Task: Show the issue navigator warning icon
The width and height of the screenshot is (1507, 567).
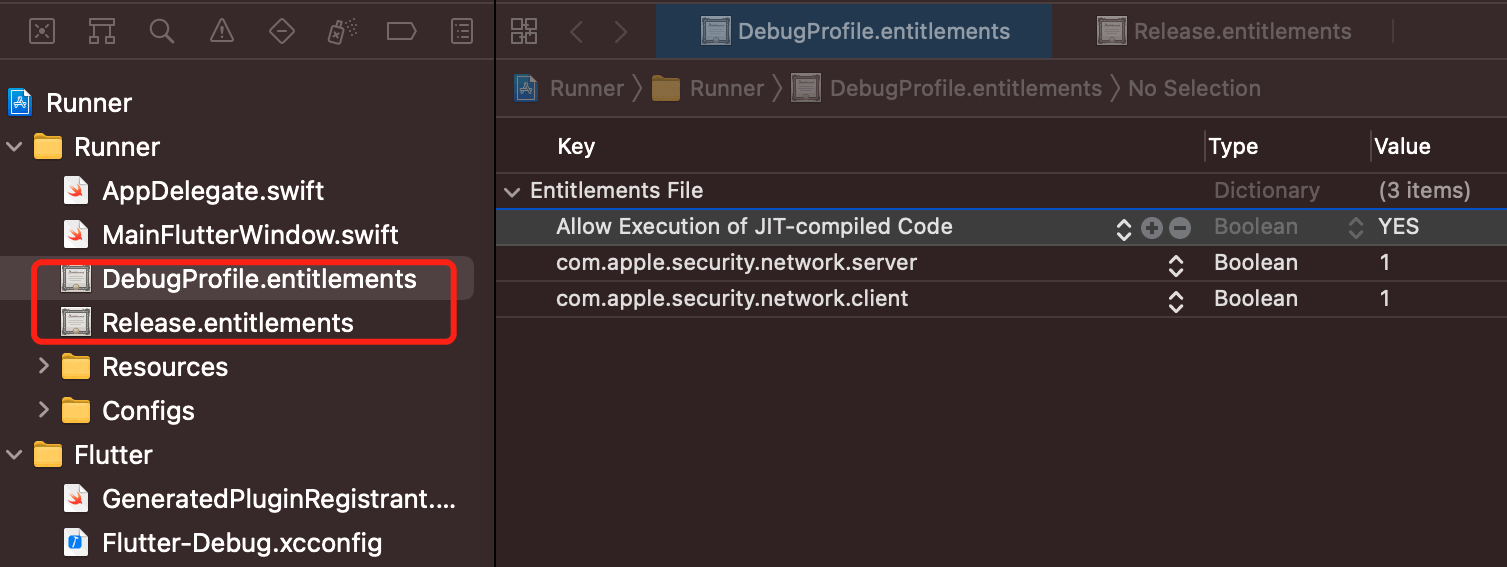Action: pos(221,31)
